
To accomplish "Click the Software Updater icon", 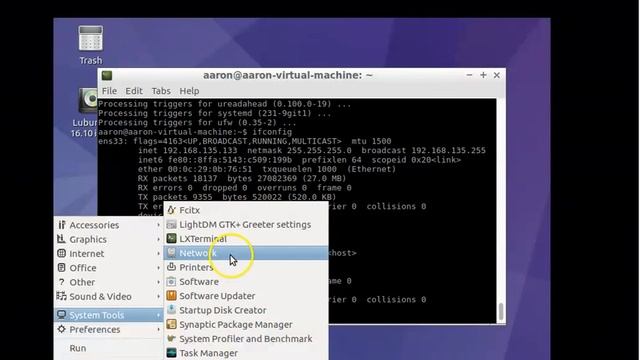I will click(171, 296).
